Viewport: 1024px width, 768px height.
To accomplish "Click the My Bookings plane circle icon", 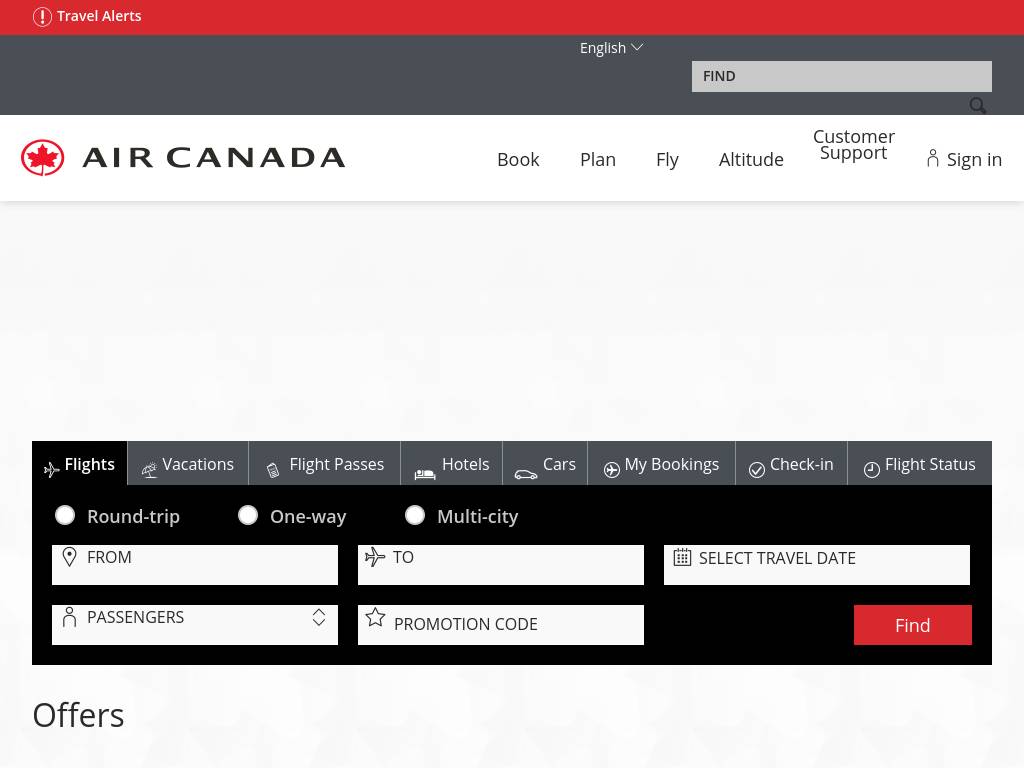I will point(612,470).
